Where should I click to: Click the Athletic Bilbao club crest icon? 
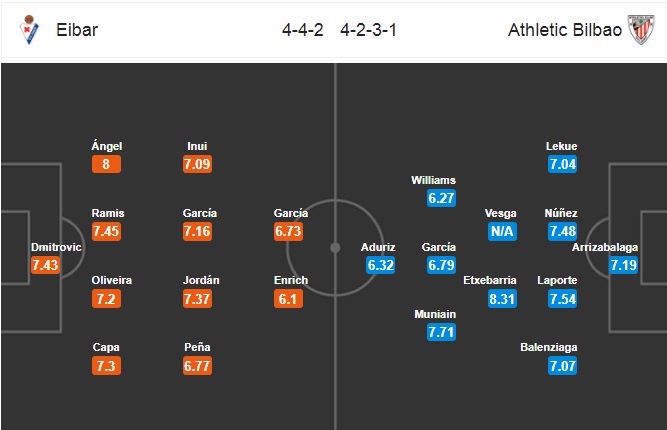[x=638, y=30]
